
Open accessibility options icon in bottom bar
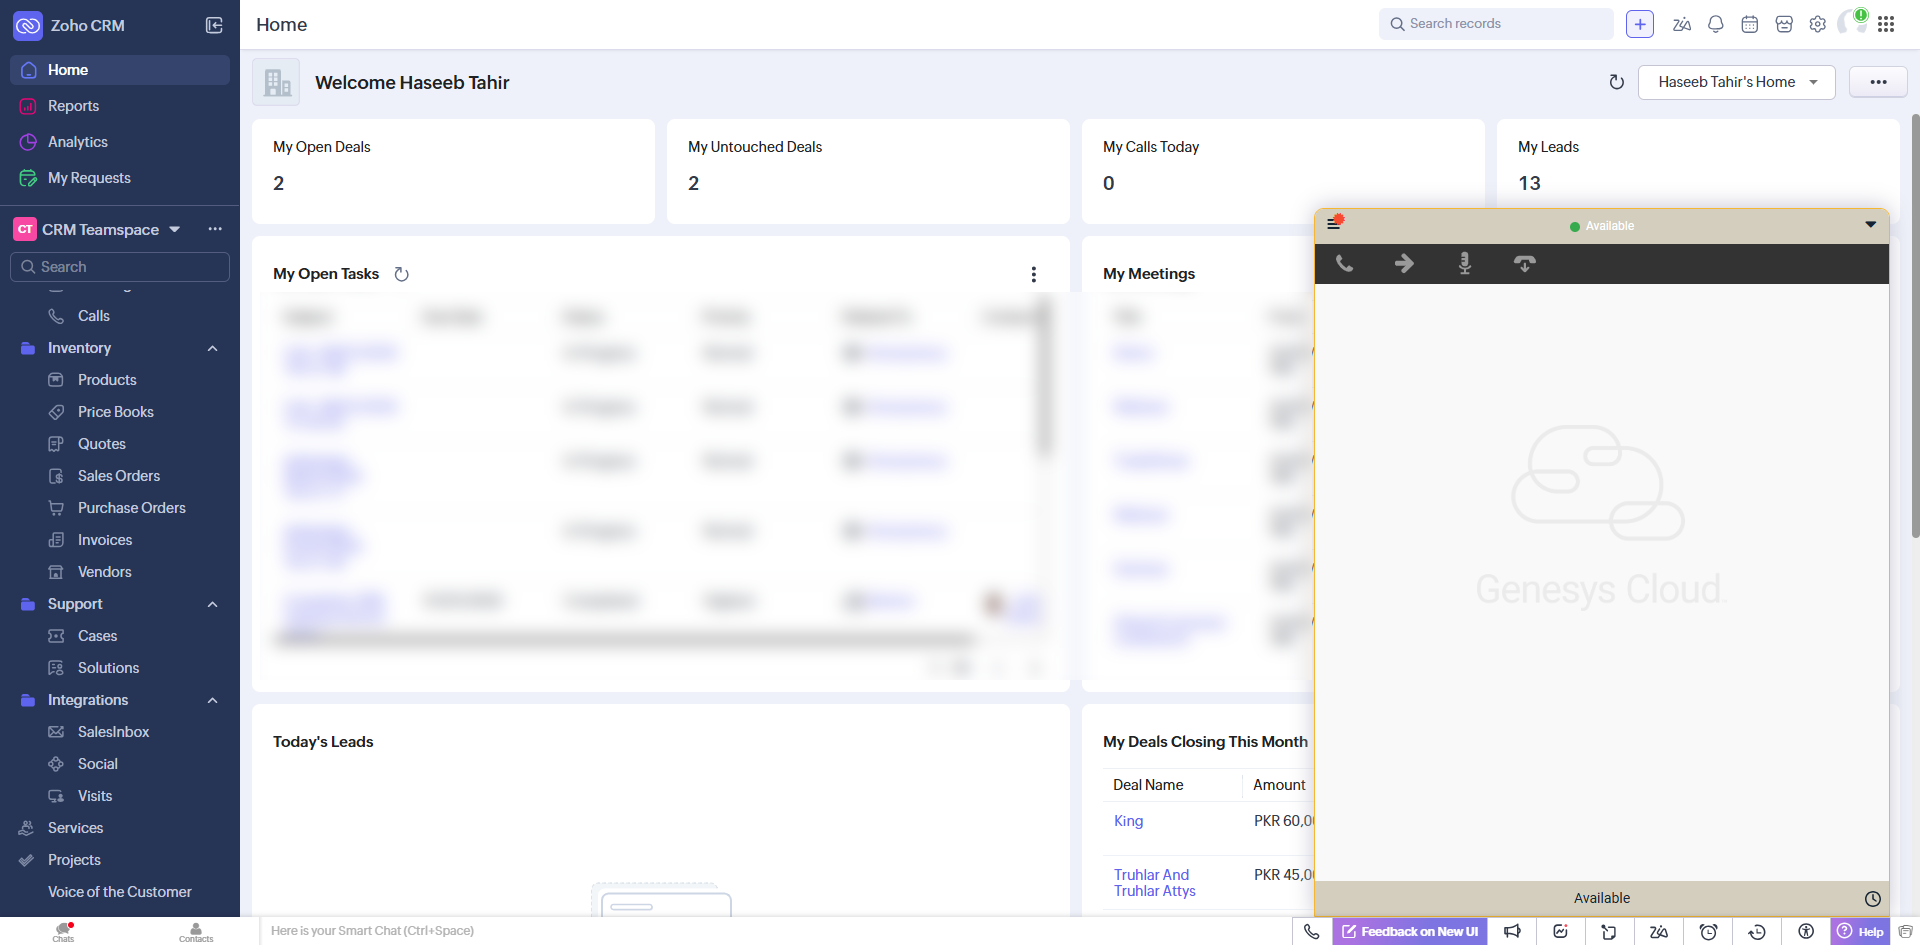point(1805,931)
